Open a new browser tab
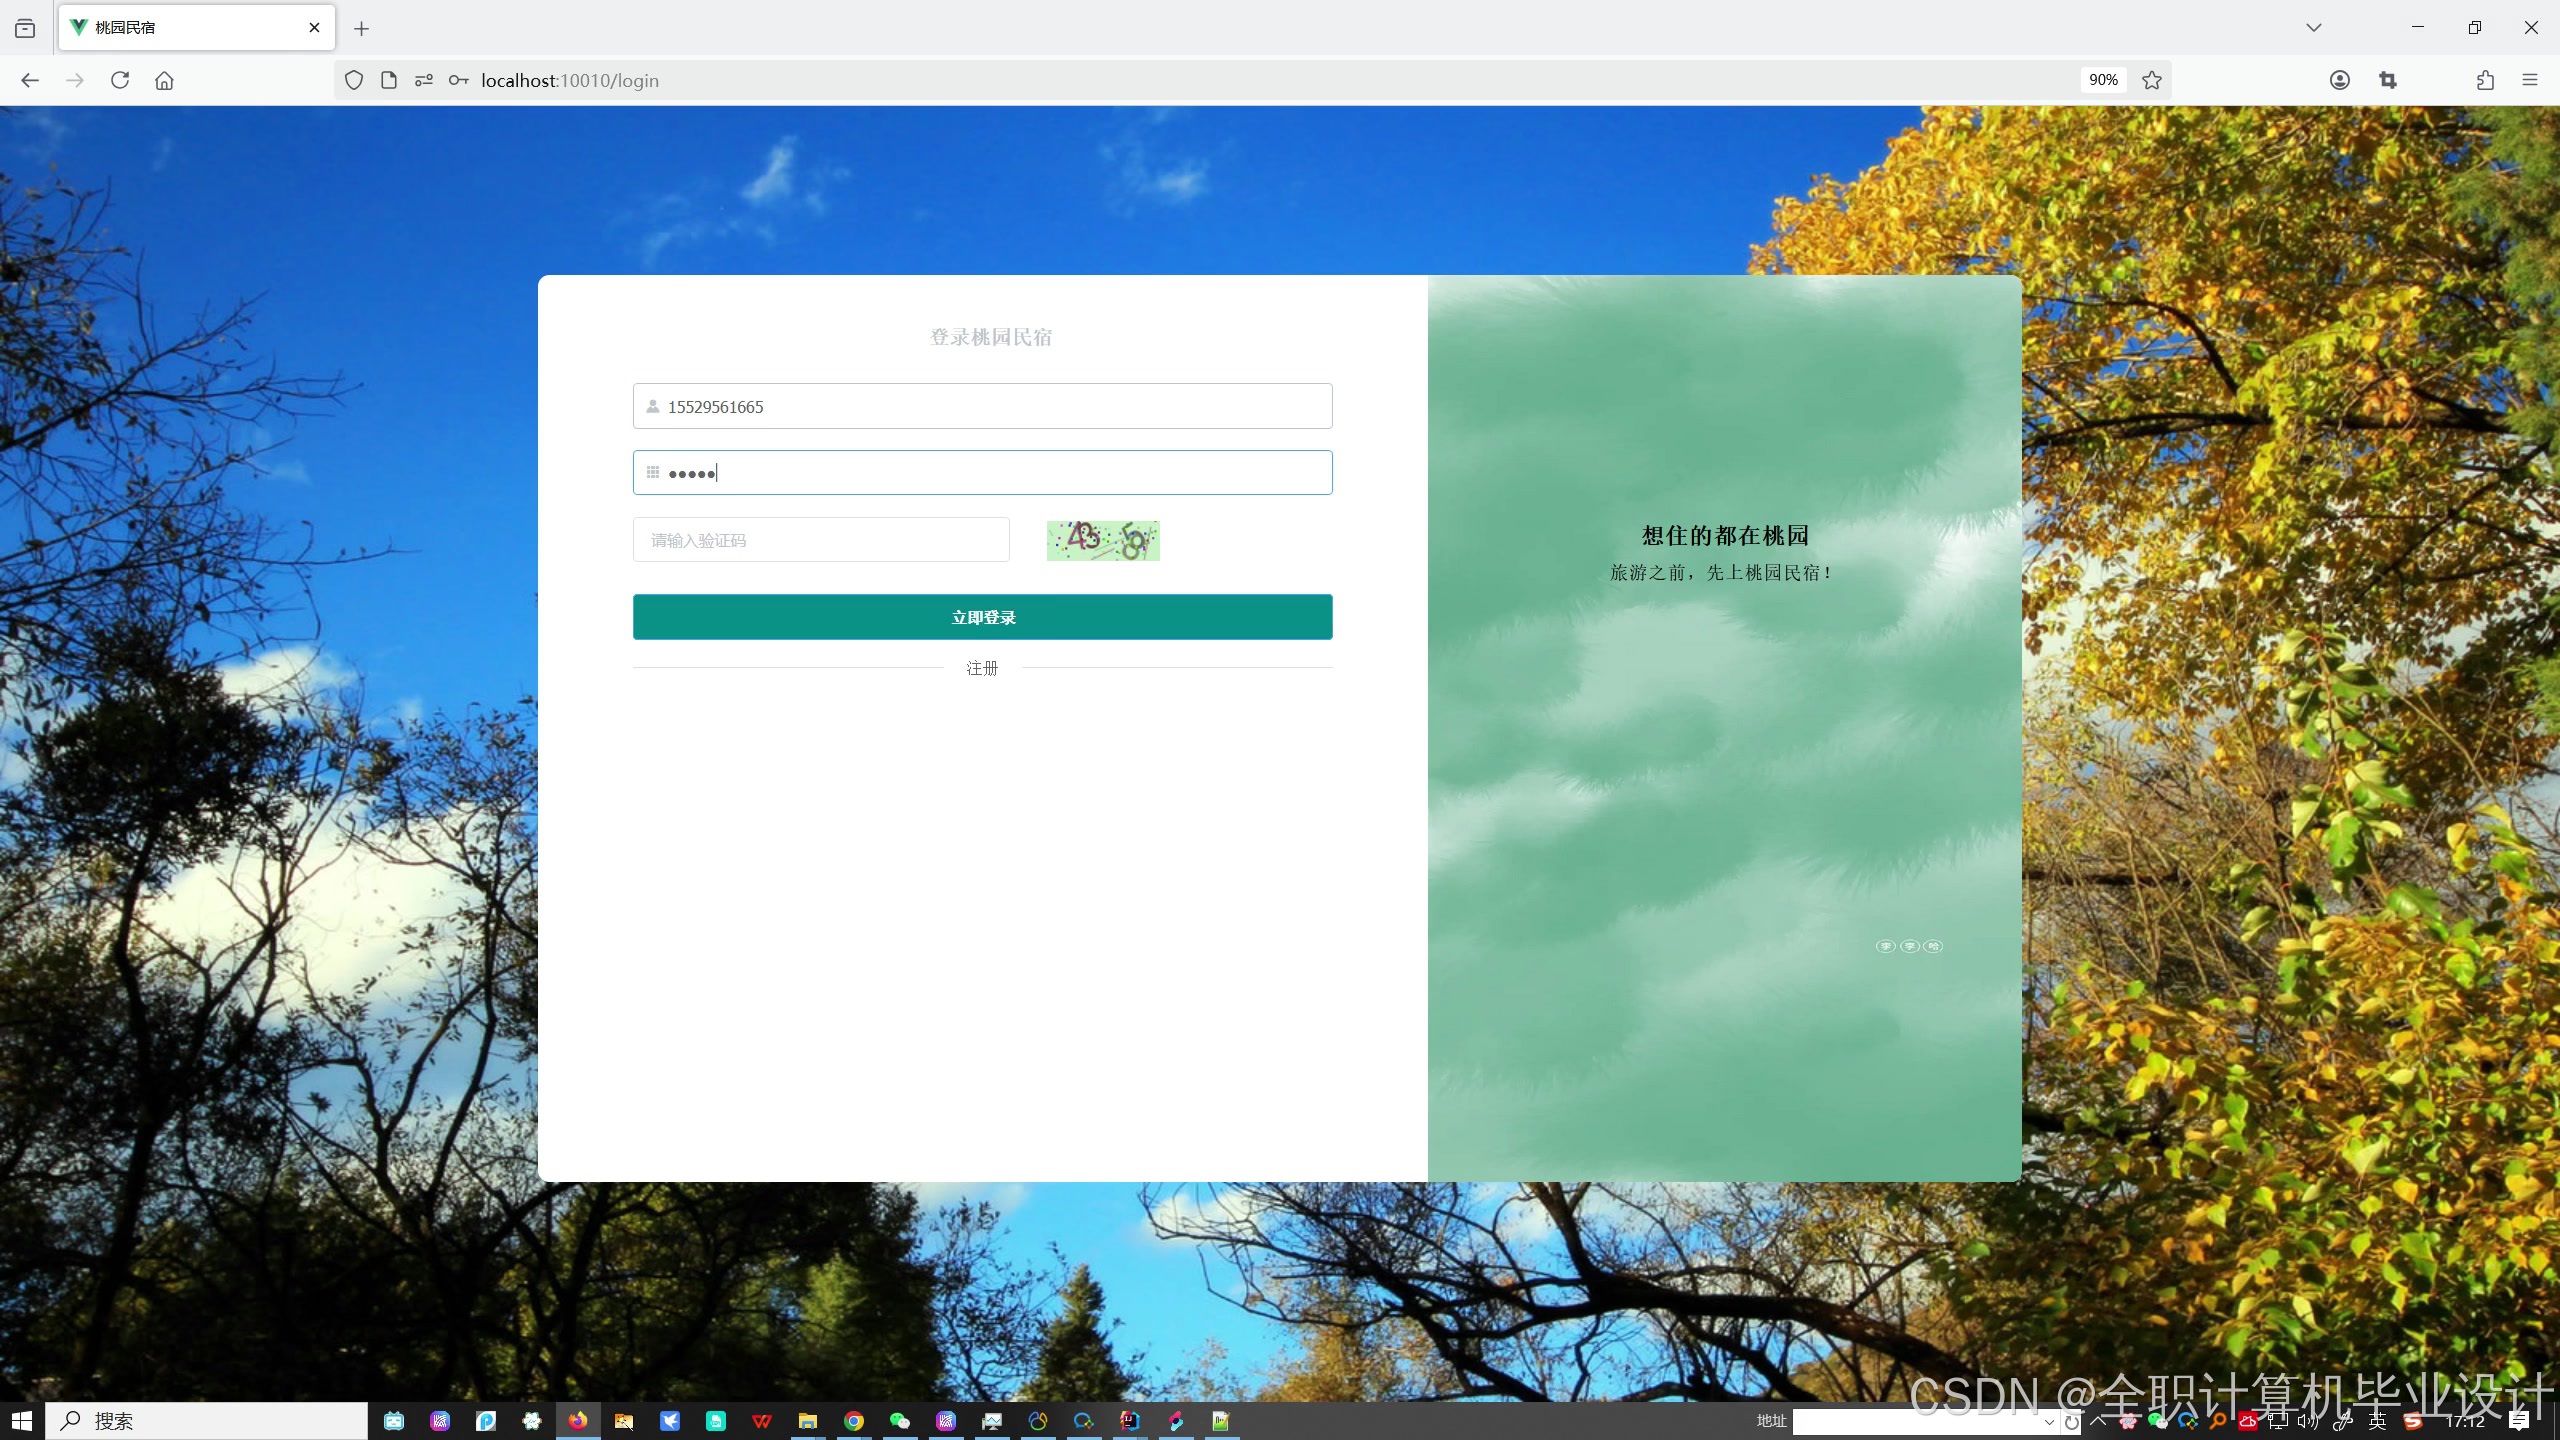The width and height of the screenshot is (2560, 1440). tap(362, 29)
